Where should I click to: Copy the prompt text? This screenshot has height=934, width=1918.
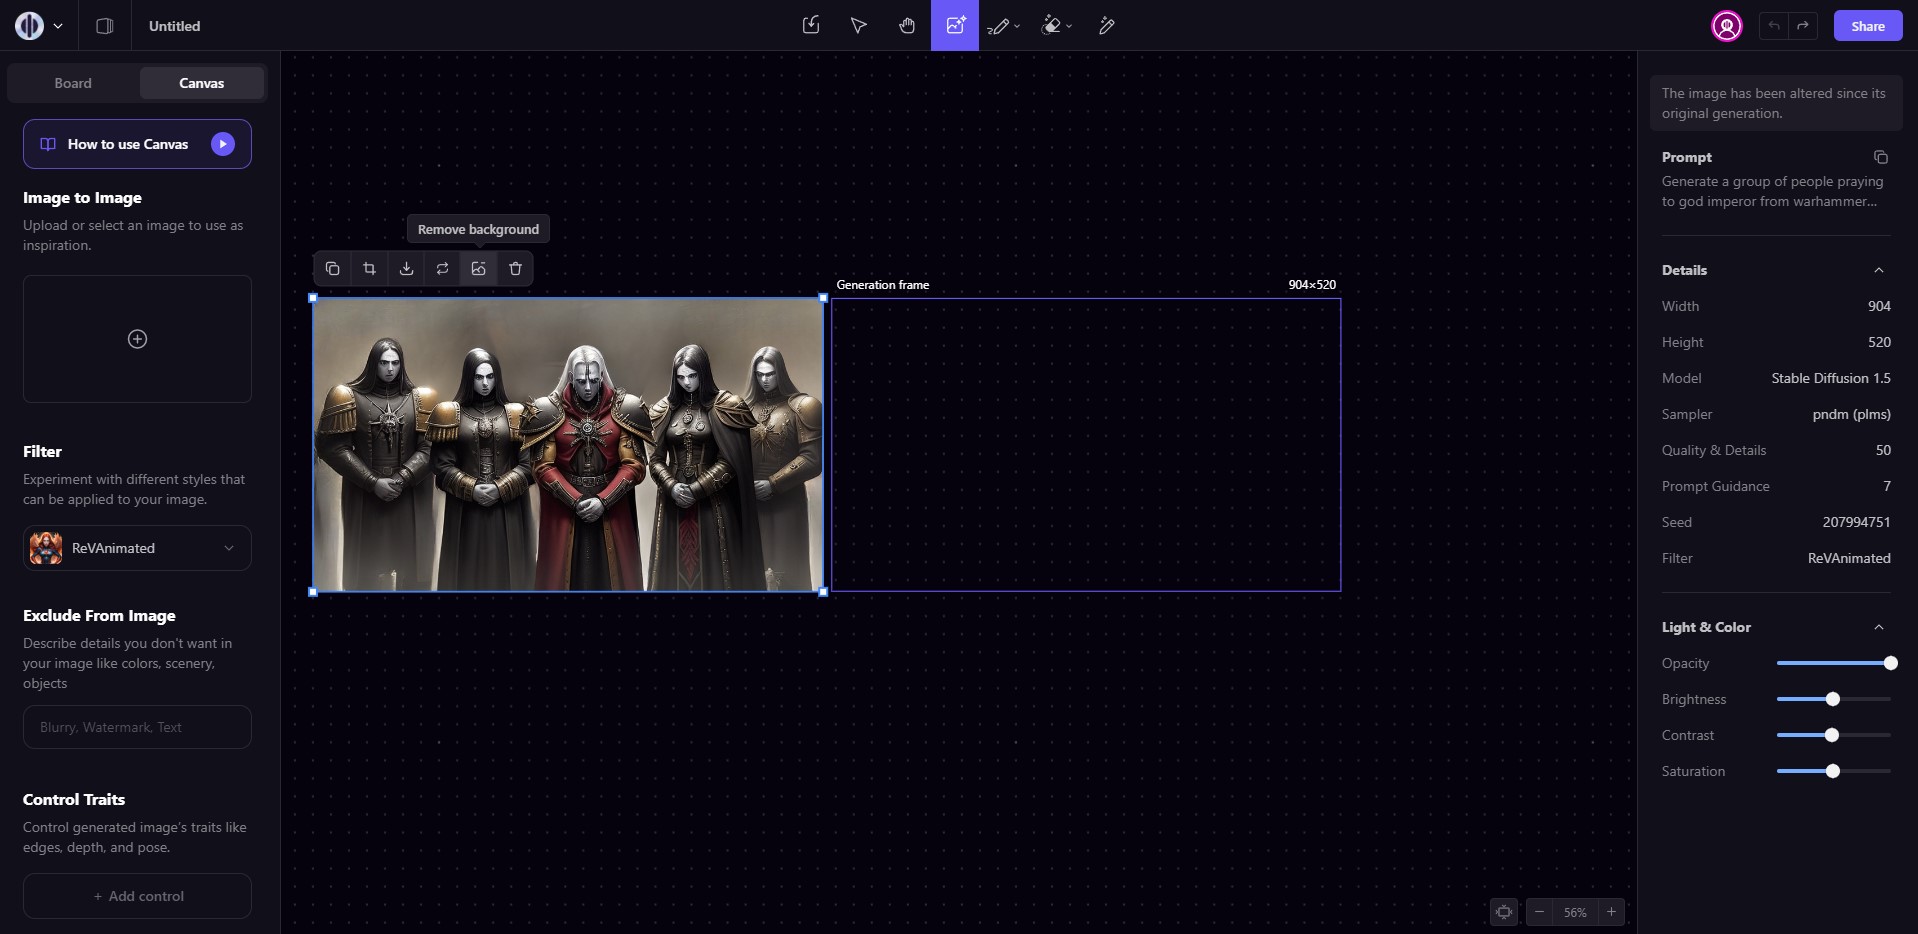(x=1880, y=157)
